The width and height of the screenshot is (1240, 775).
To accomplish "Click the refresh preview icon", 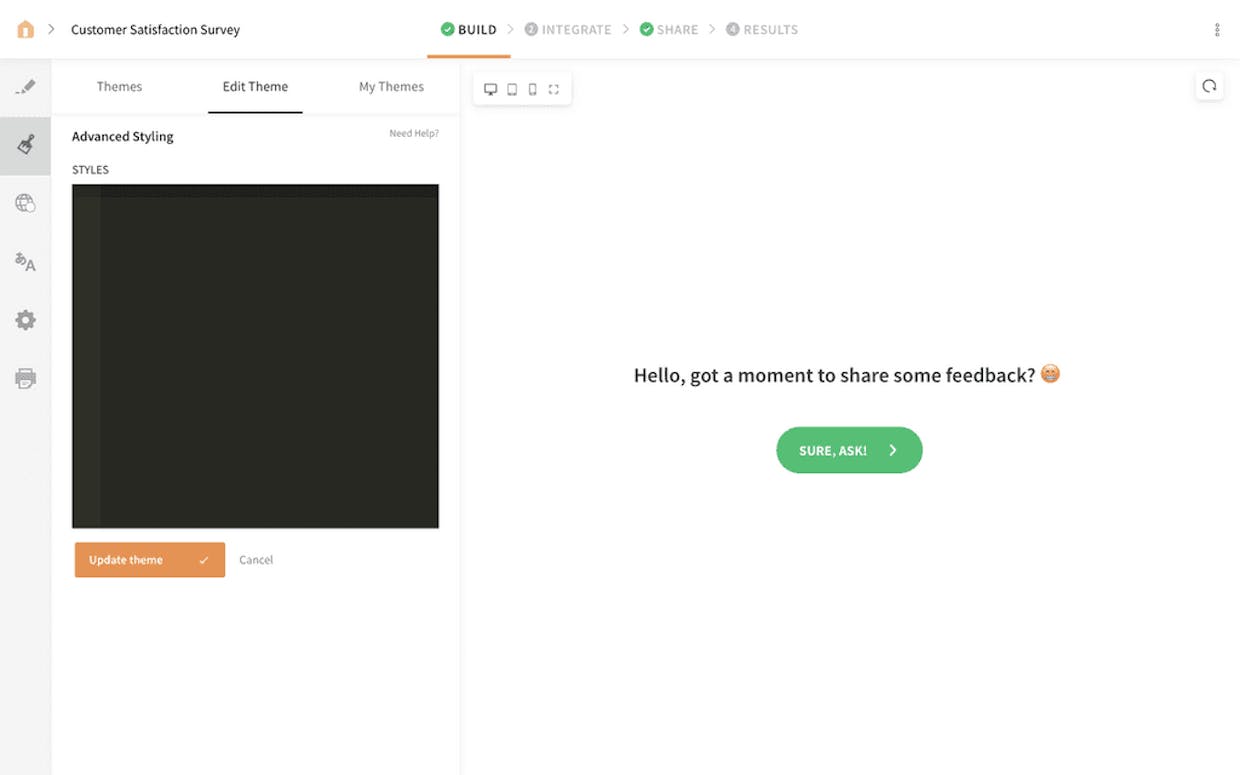I will 1209,86.
